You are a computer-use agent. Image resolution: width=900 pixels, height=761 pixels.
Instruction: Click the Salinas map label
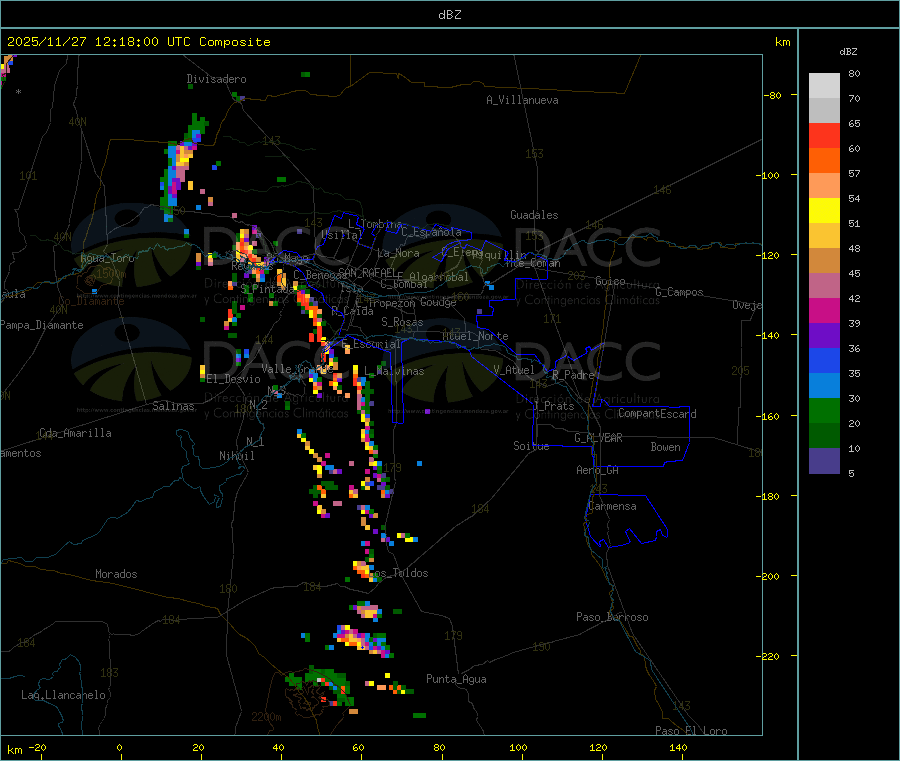[x=173, y=406]
